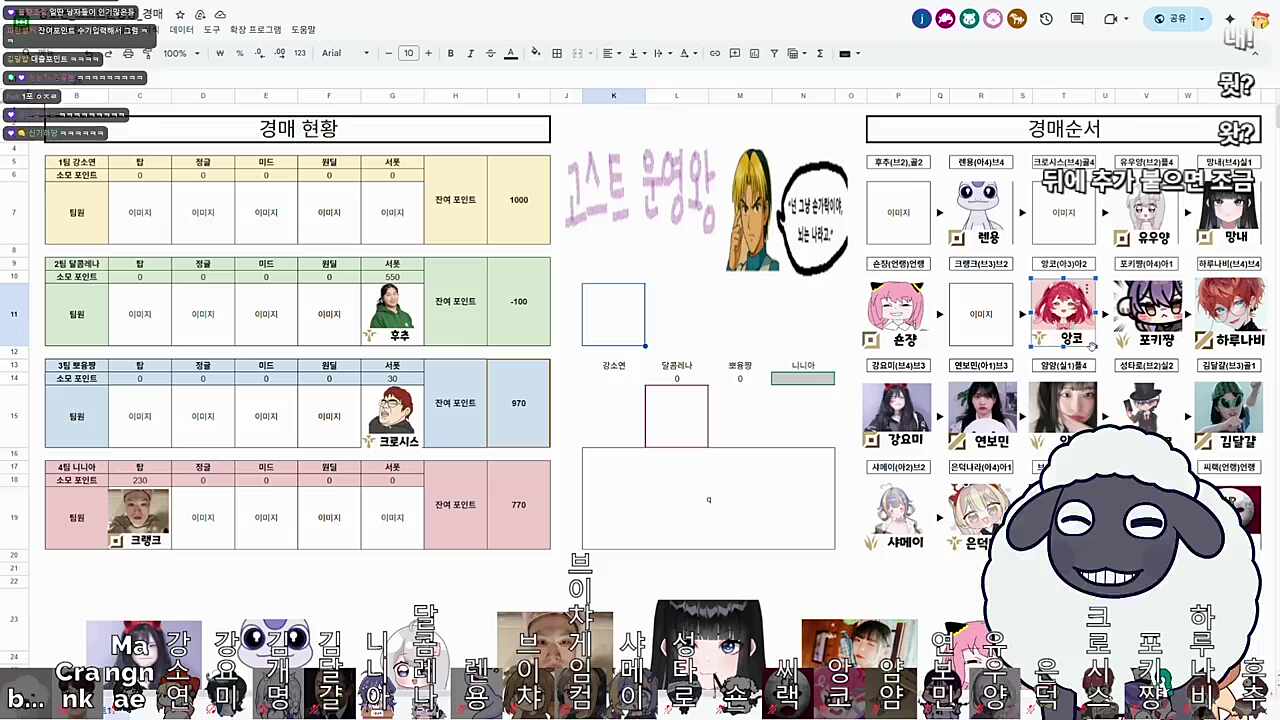This screenshot has width=1280, height=720.
Task: Open the Arial font dropdown
Action: pos(345,53)
